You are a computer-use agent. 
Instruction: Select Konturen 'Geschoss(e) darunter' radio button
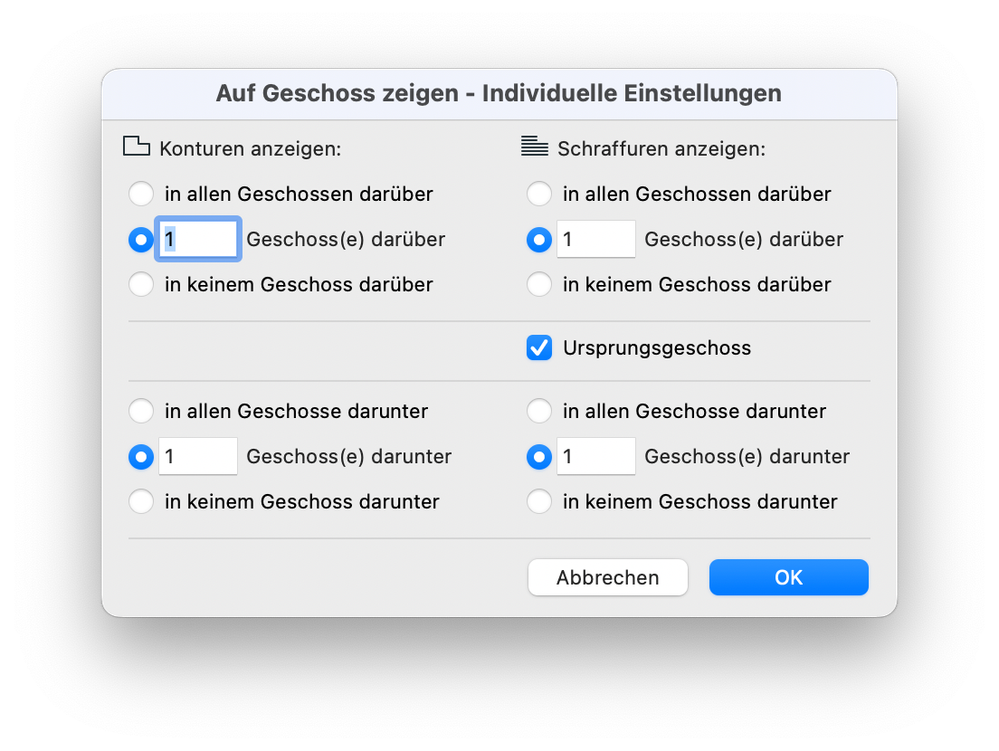pos(141,457)
